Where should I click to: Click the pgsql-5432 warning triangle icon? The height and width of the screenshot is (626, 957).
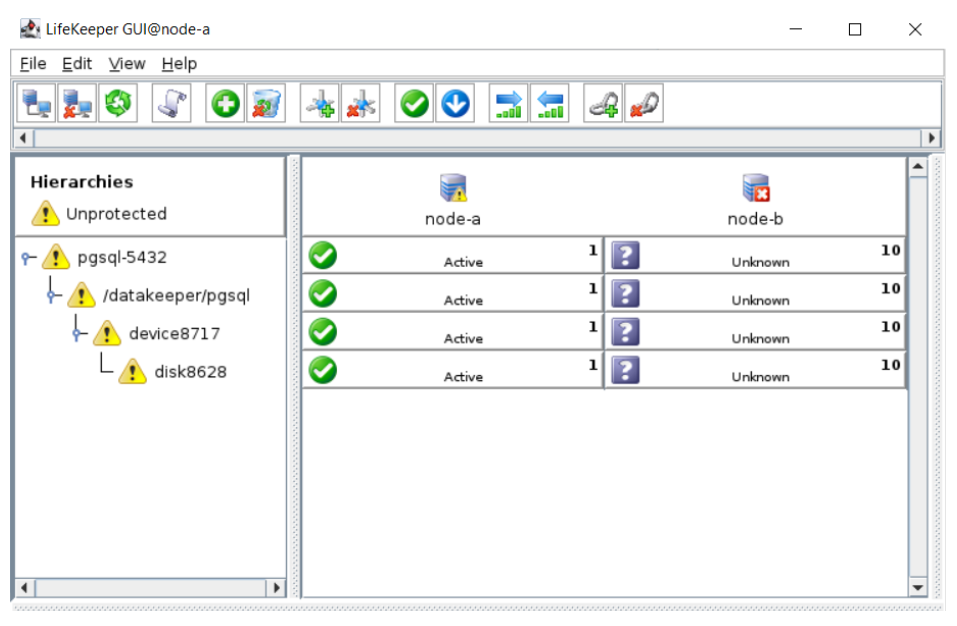click(56, 257)
